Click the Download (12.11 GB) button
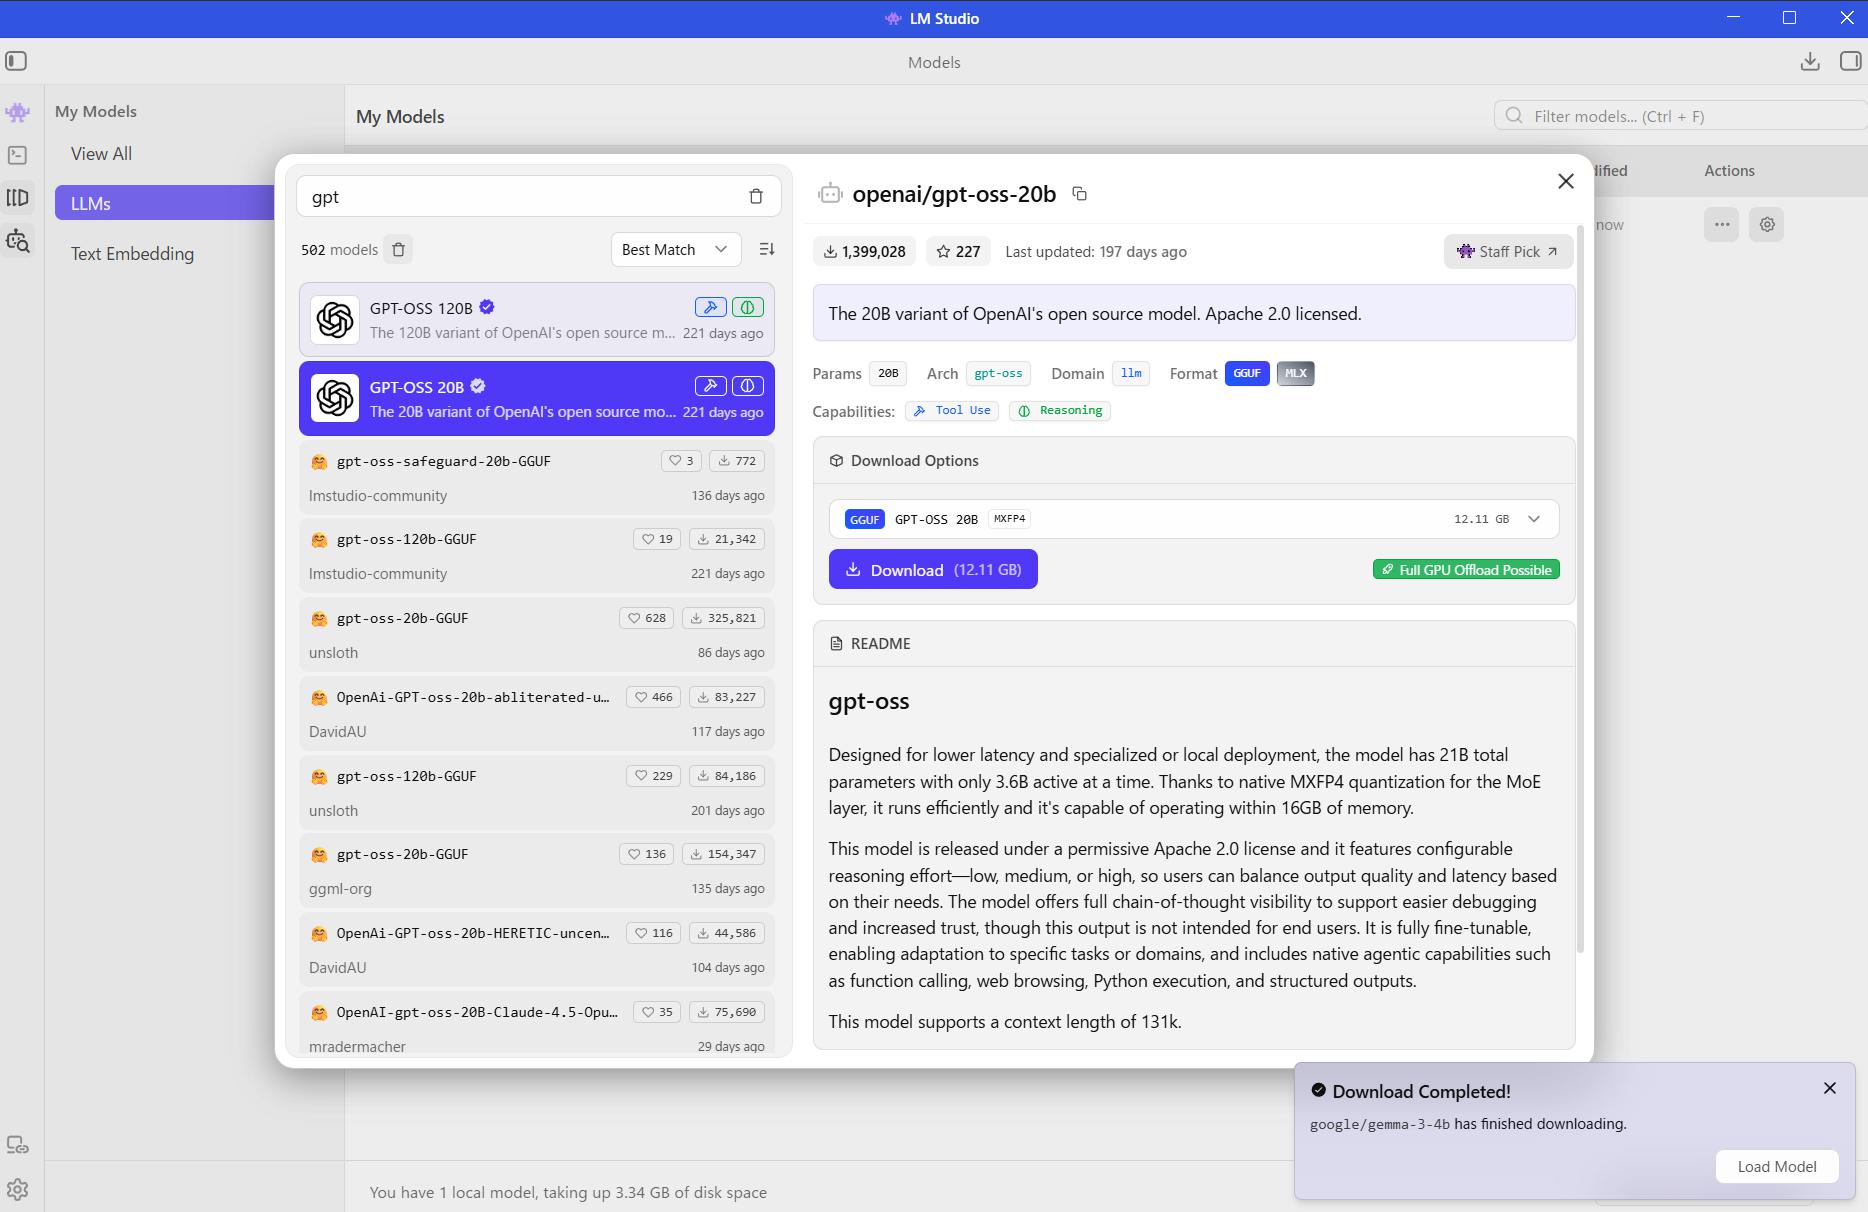Viewport: 1868px width, 1212px height. 932,570
